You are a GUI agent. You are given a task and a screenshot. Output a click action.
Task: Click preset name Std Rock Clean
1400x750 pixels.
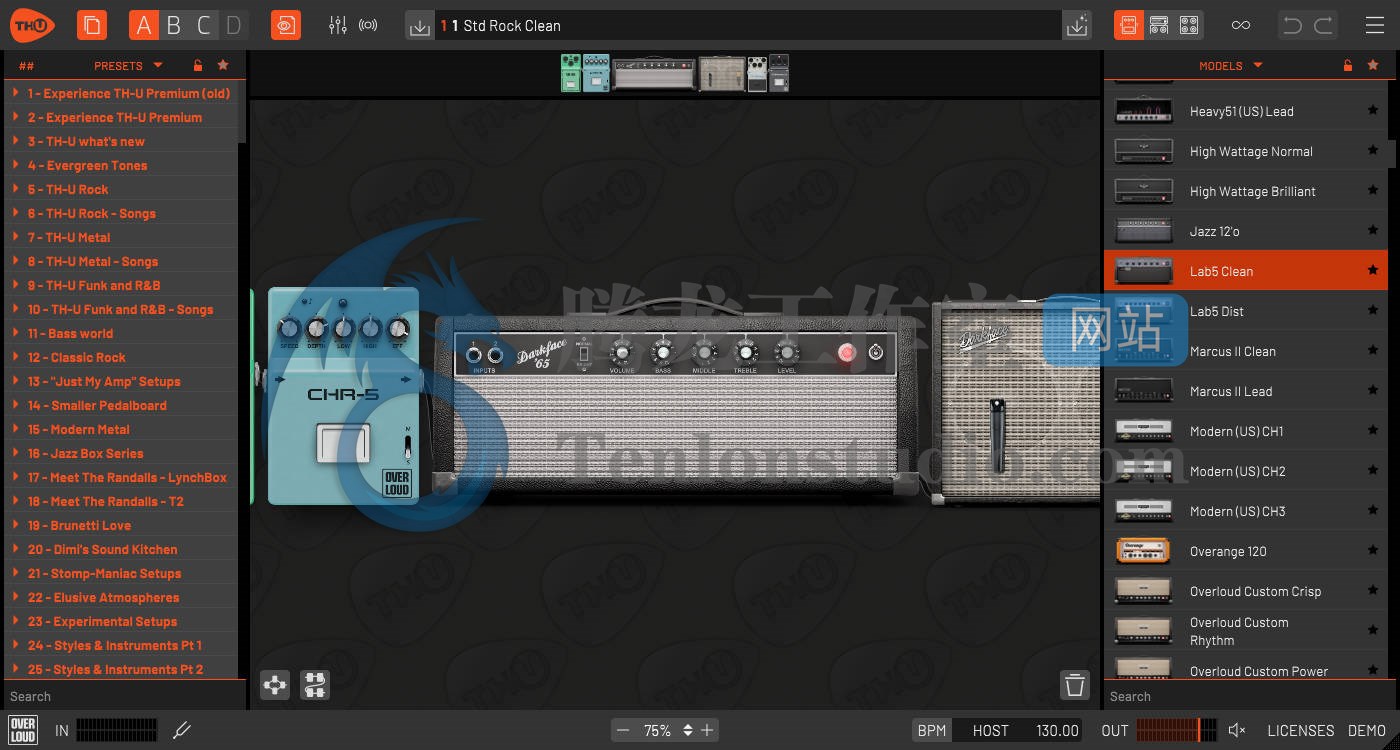point(512,26)
